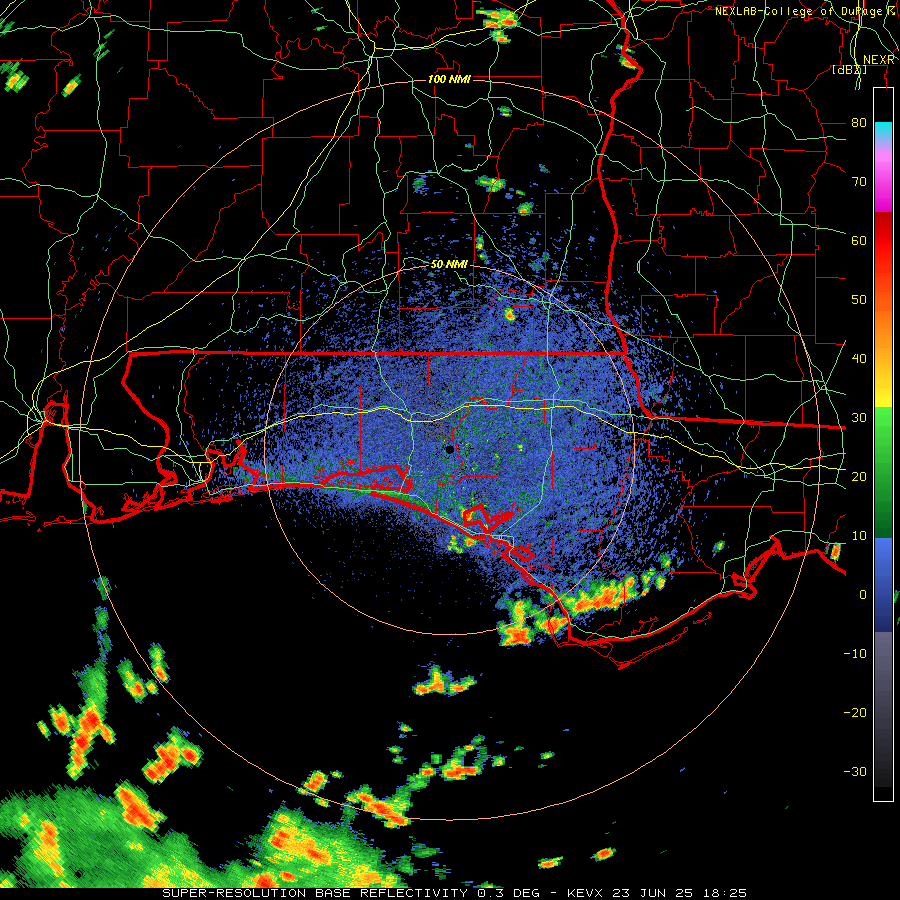Click the black radar site dot at center
This screenshot has width=900, height=900.
(449, 449)
